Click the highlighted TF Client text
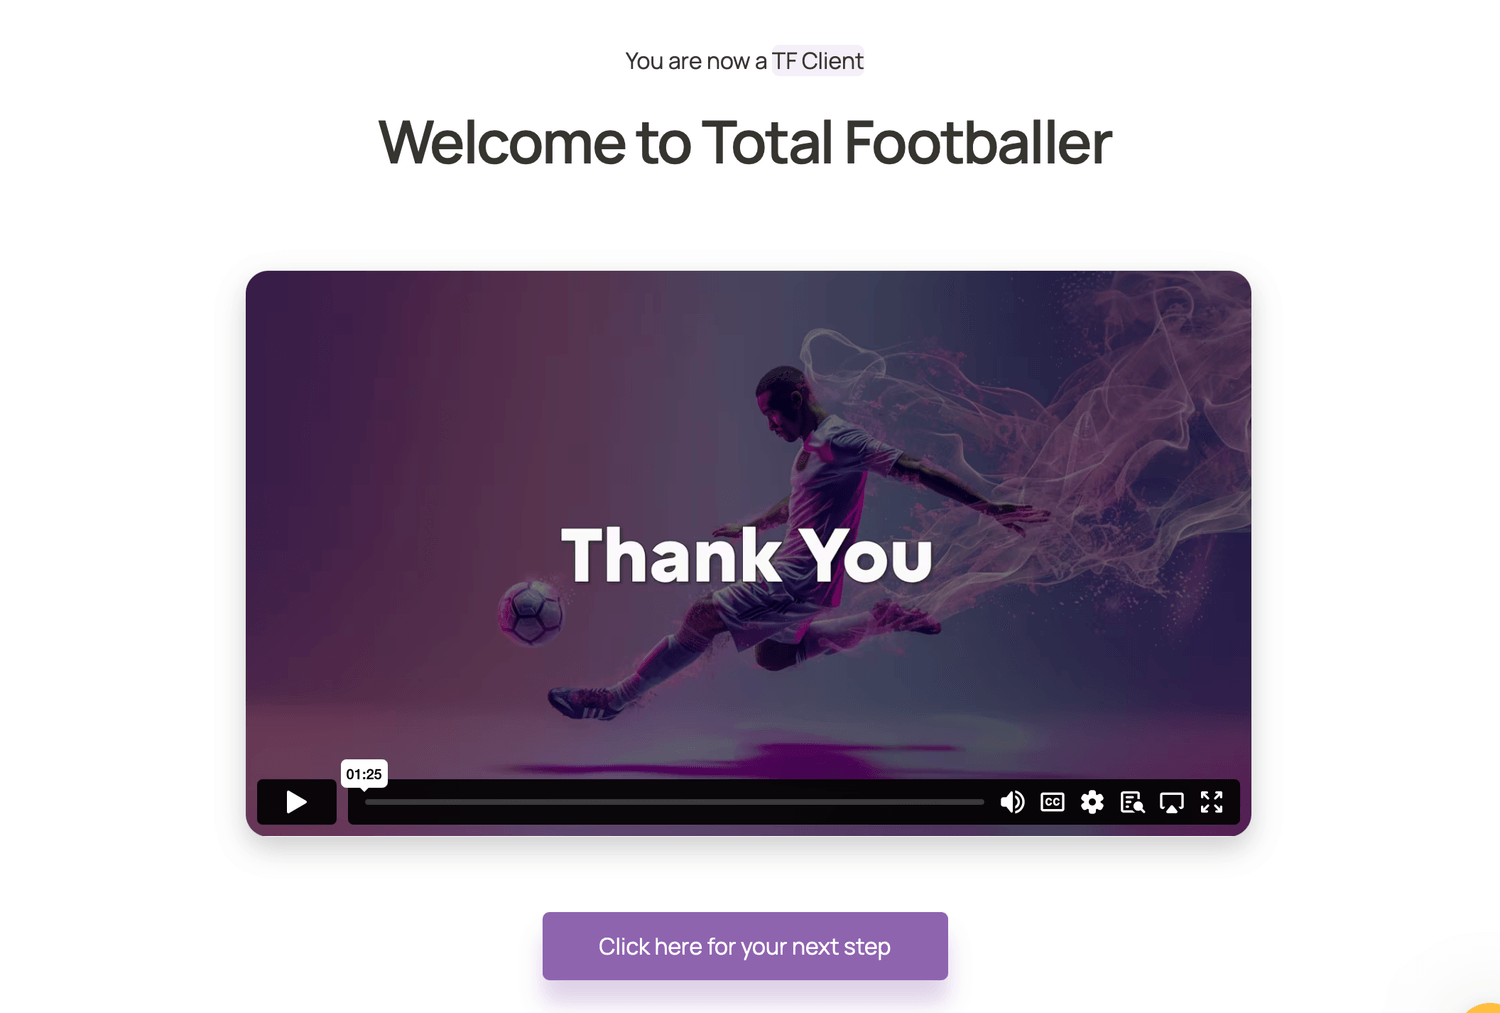The height and width of the screenshot is (1013, 1500). coord(817,61)
